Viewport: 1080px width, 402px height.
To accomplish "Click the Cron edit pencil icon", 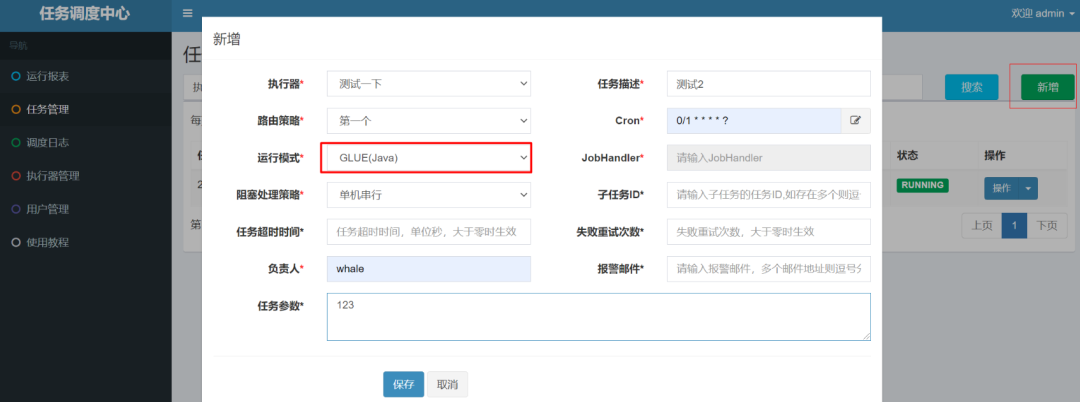I will click(855, 120).
